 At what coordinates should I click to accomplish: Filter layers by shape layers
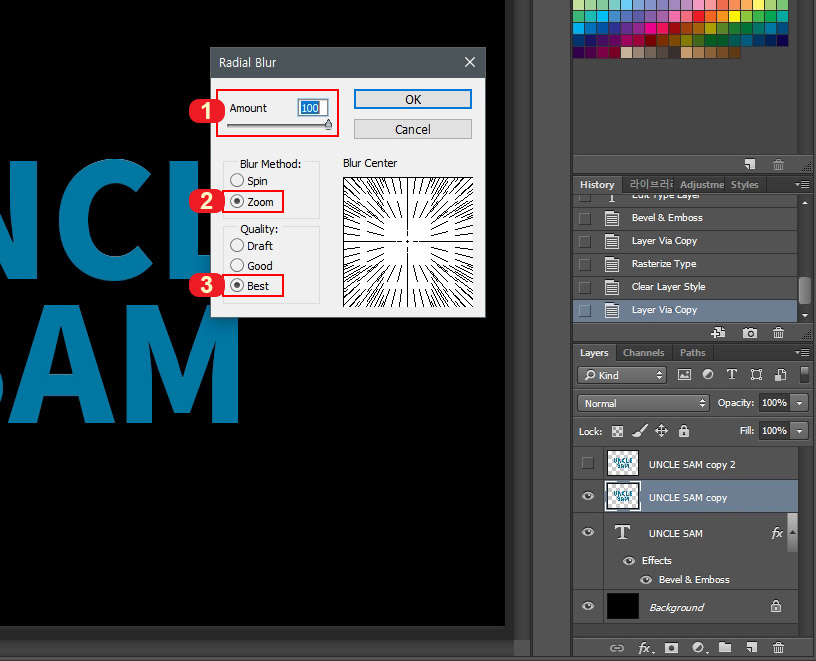(x=756, y=375)
